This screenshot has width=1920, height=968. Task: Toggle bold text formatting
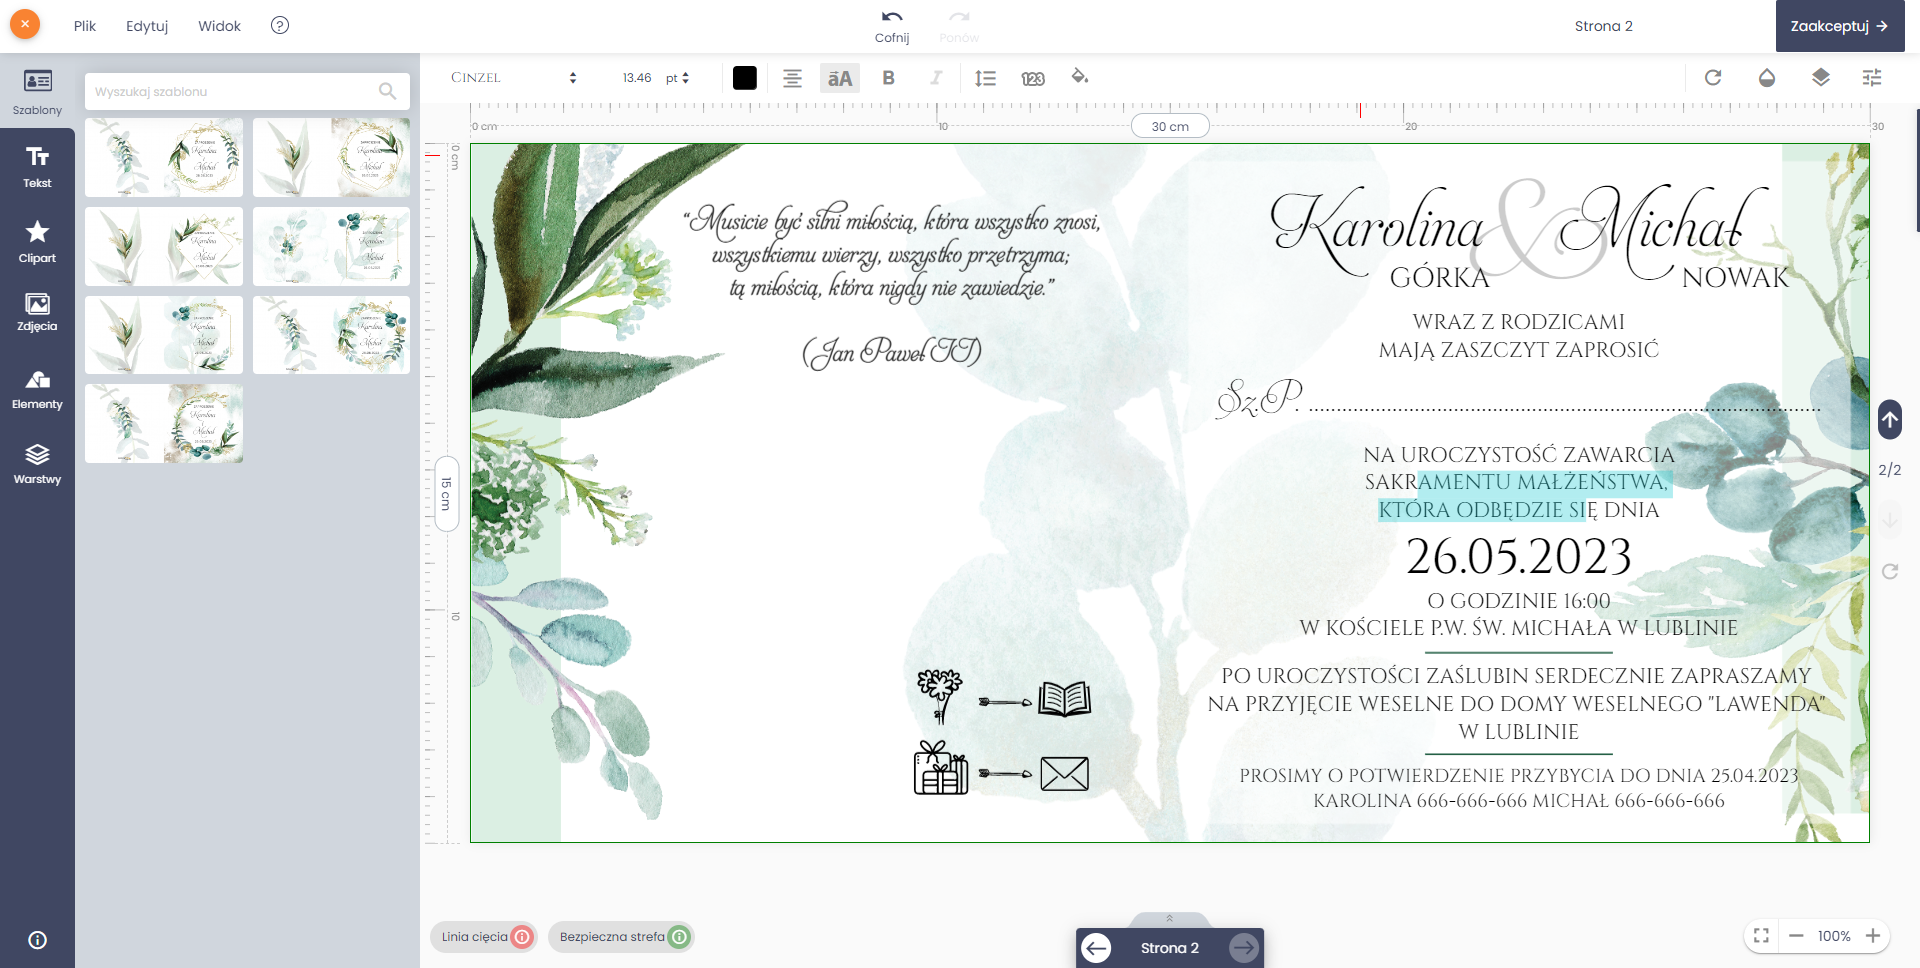point(888,78)
